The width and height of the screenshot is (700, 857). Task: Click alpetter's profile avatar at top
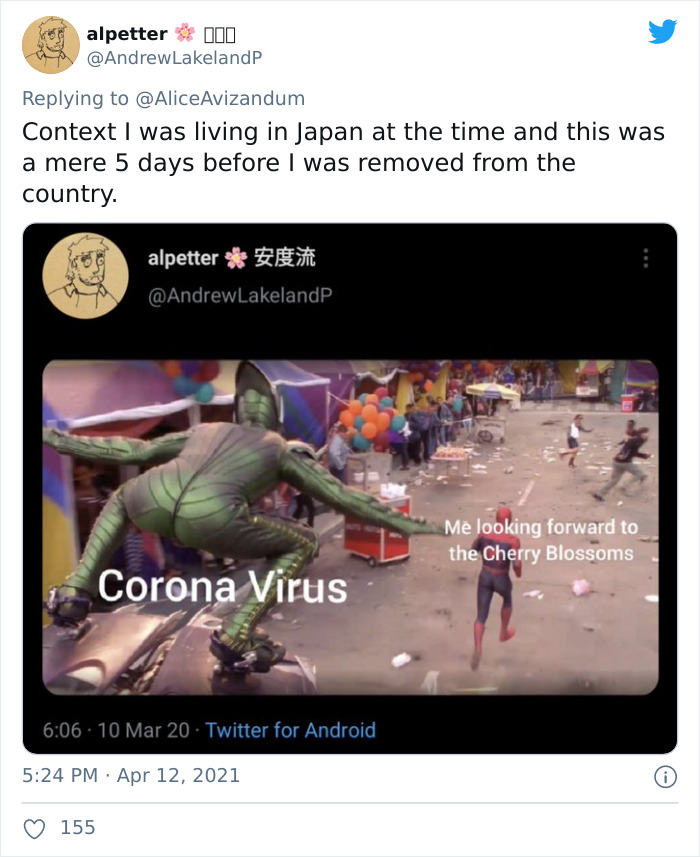click(51, 45)
